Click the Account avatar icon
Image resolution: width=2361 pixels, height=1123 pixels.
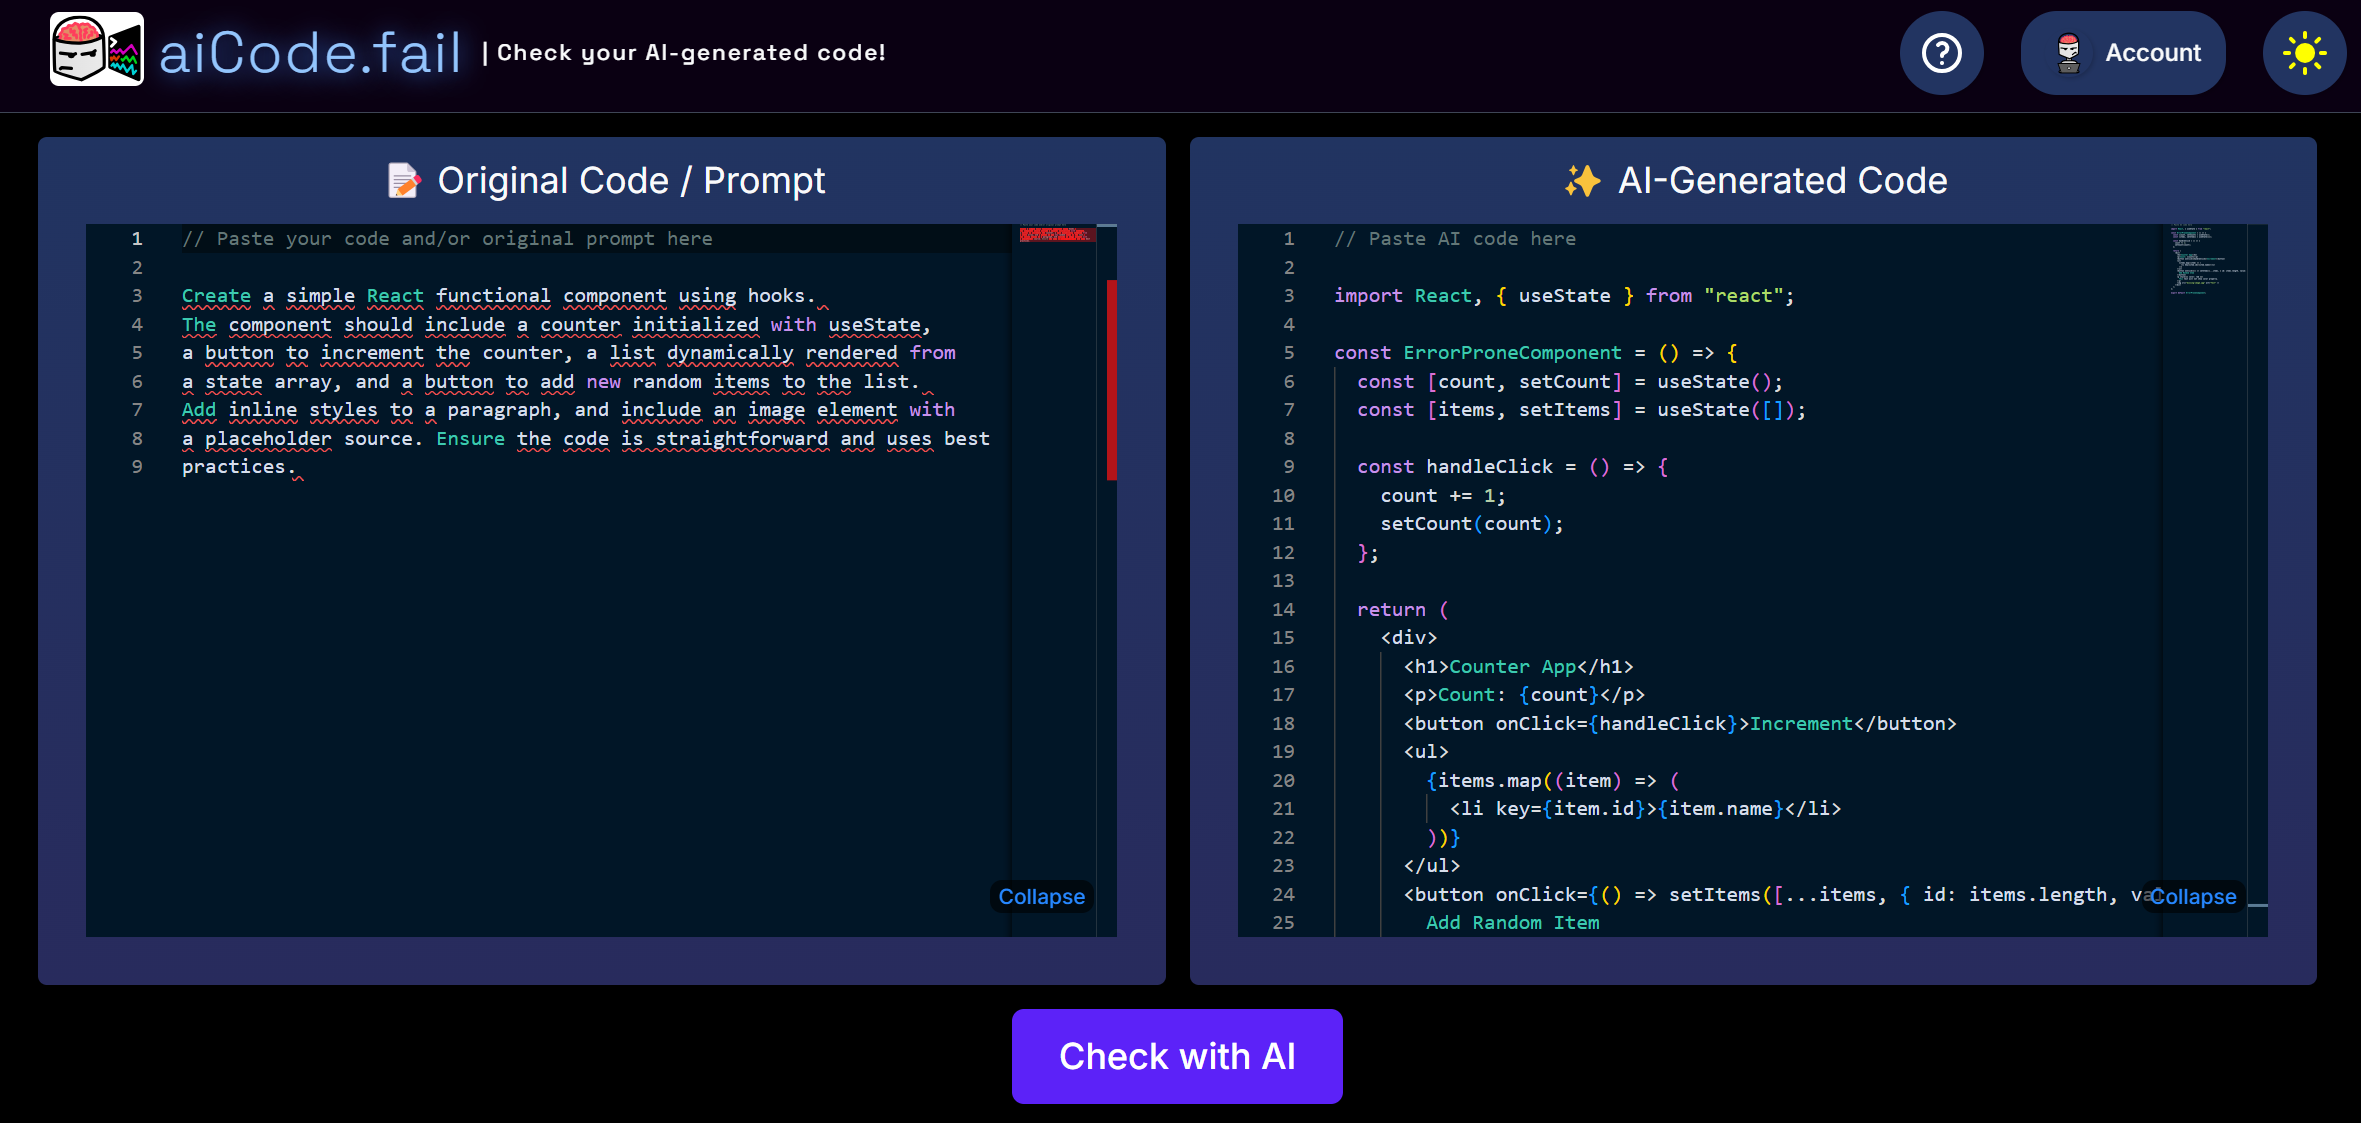coord(2068,53)
